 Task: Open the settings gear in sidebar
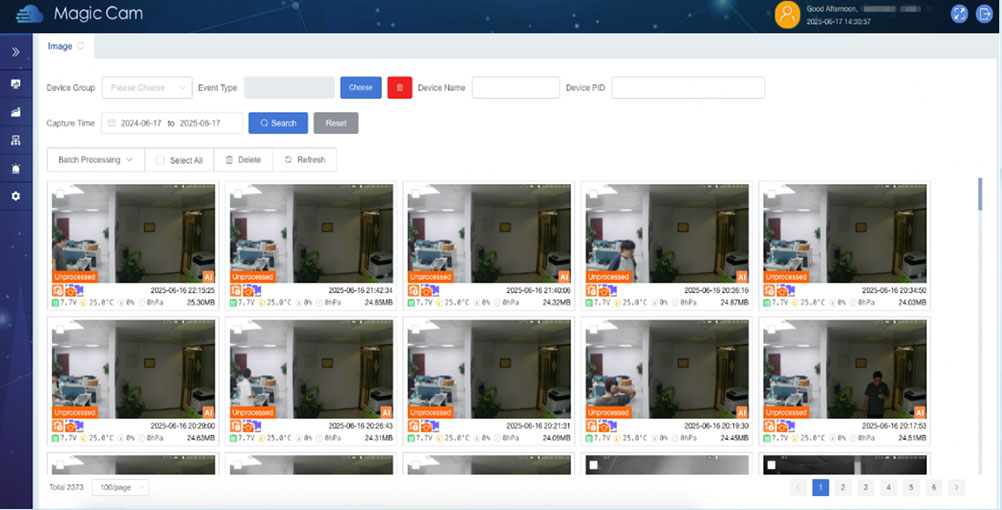[16, 196]
